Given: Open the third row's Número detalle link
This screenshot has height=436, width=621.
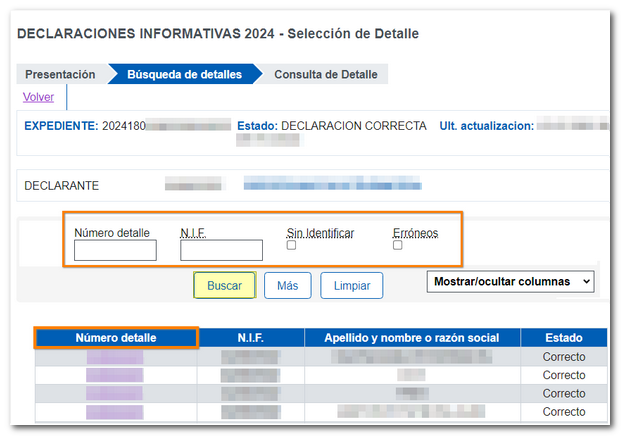Looking at the screenshot, I should click(x=115, y=393).
